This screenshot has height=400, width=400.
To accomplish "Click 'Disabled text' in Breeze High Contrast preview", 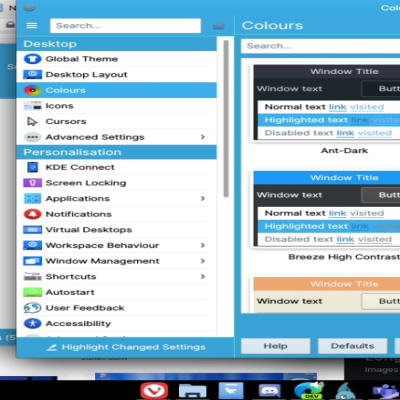I will (299, 239).
